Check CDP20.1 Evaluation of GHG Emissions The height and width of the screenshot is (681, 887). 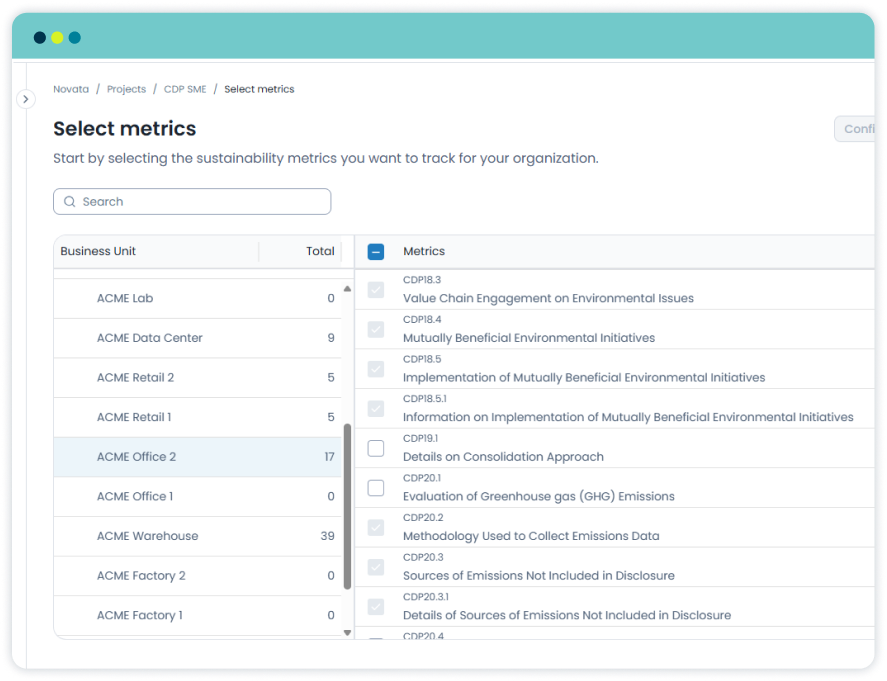click(x=376, y=488)
